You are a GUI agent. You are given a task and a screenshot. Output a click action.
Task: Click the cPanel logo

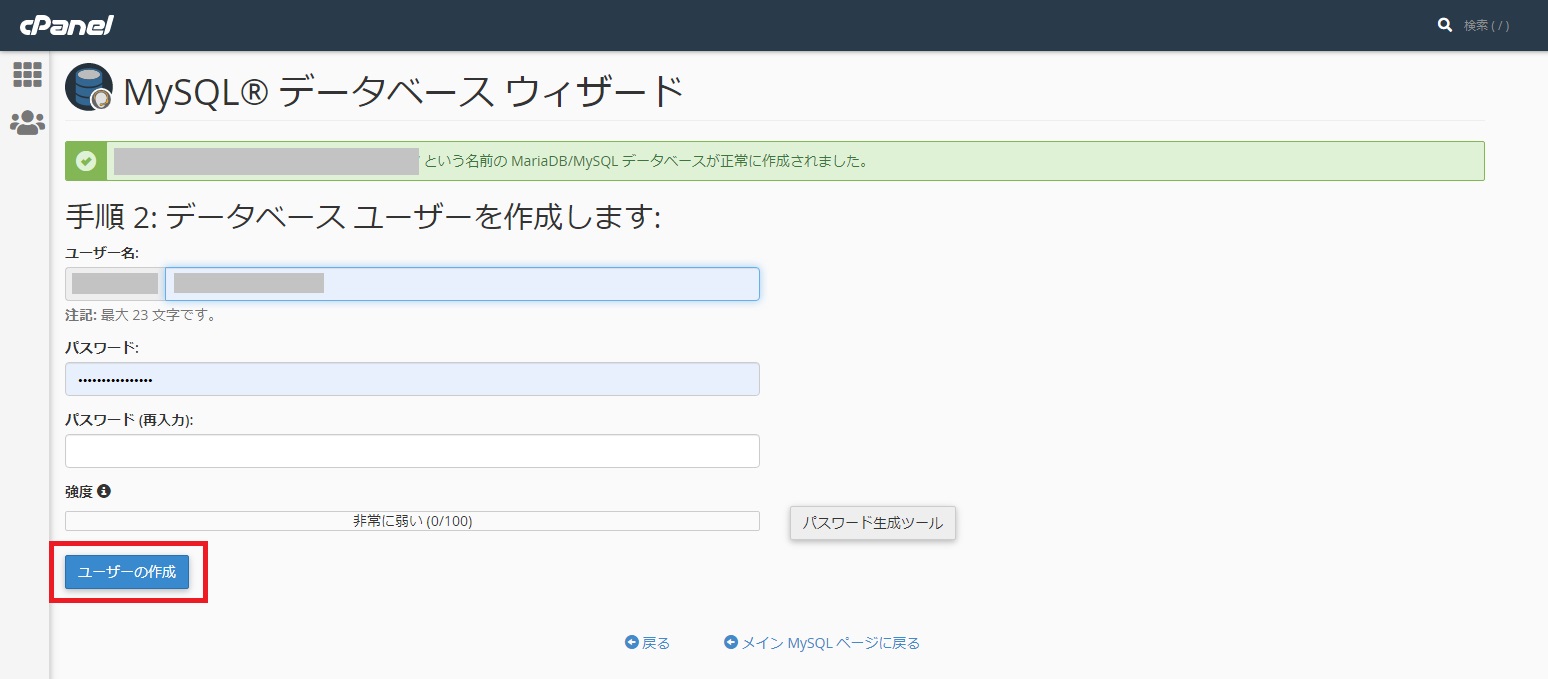[x=67, y=25]
